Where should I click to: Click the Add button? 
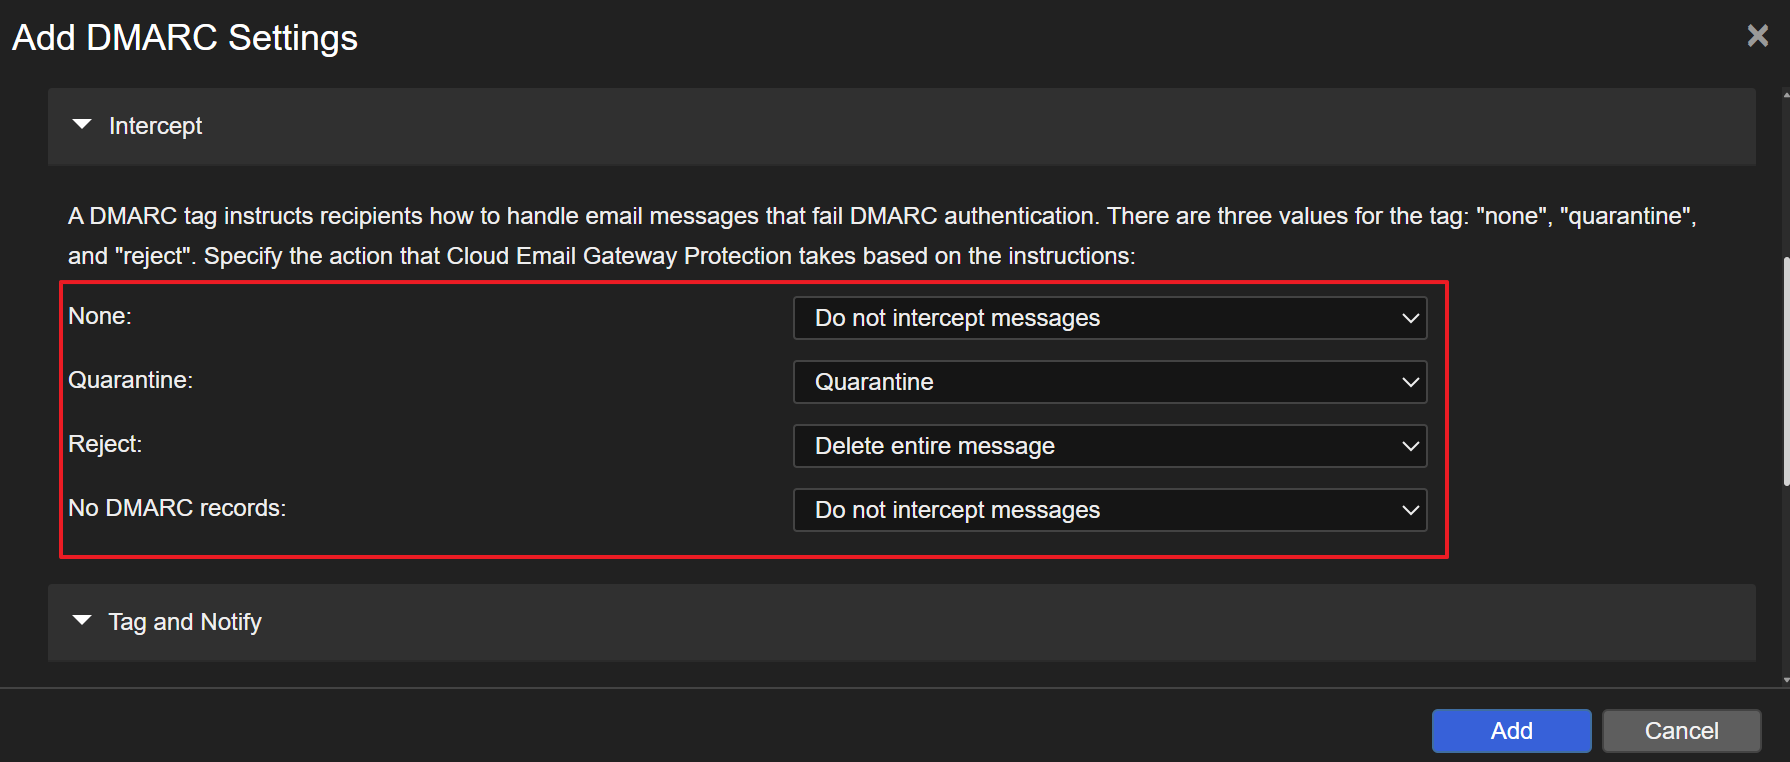1510,731
